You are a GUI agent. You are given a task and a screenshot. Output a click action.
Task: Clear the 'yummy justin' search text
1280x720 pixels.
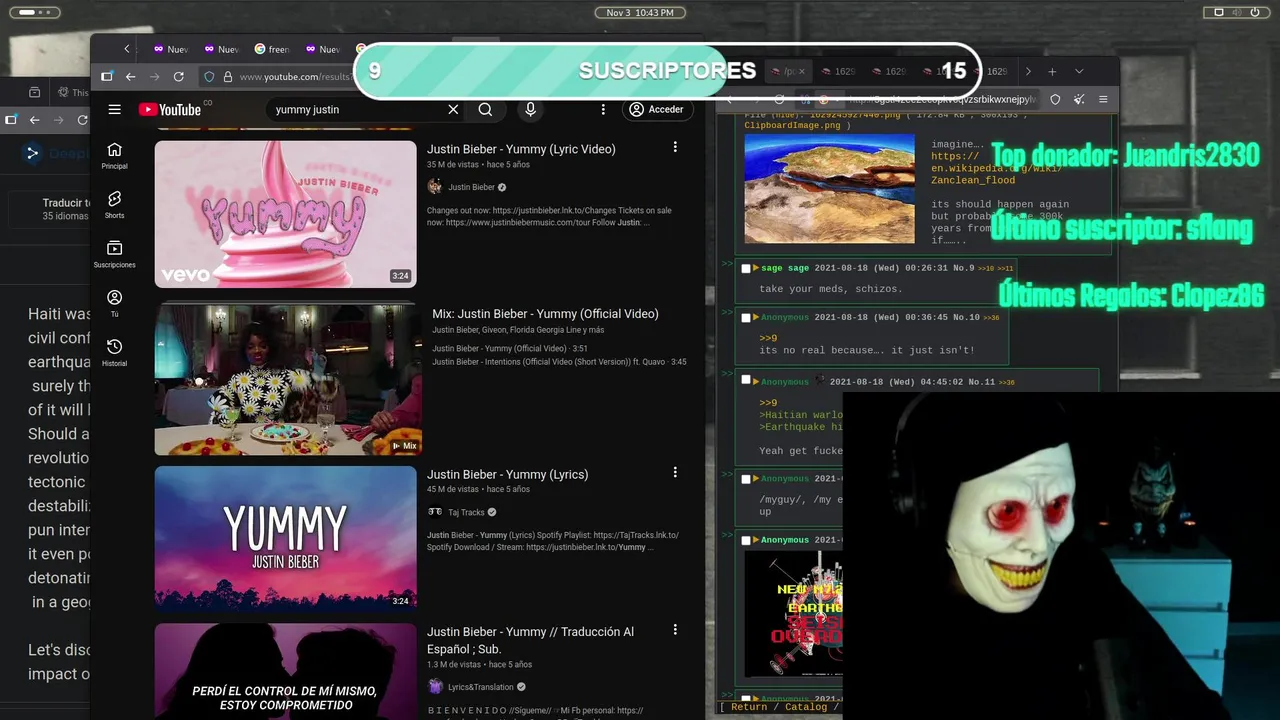point(453,110)
